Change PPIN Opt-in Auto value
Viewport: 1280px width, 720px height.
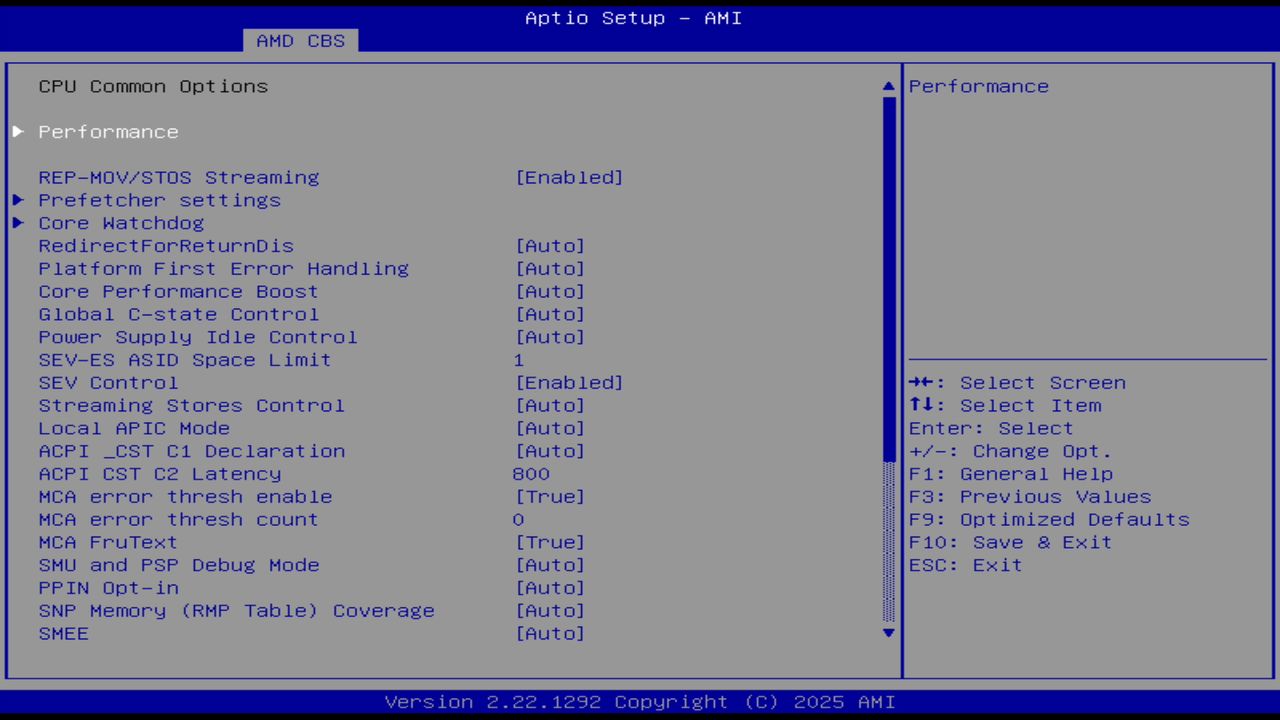tap(550, 588)
